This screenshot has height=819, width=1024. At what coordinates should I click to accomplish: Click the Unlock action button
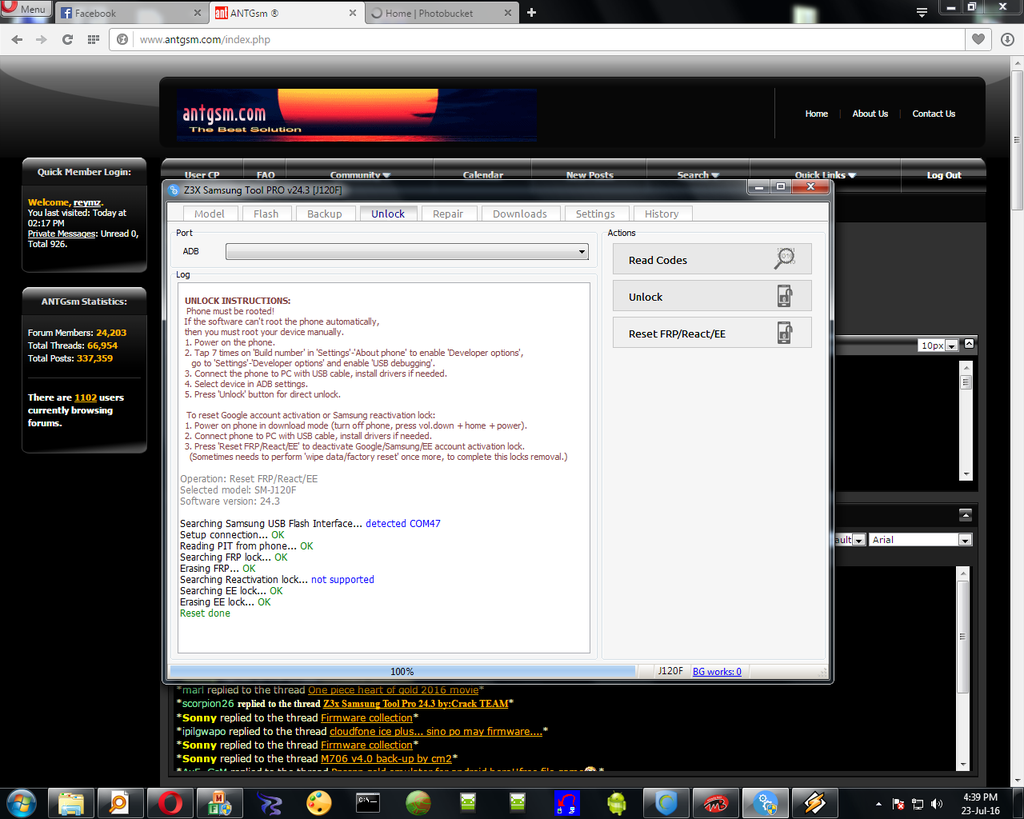tap(712, 297)
